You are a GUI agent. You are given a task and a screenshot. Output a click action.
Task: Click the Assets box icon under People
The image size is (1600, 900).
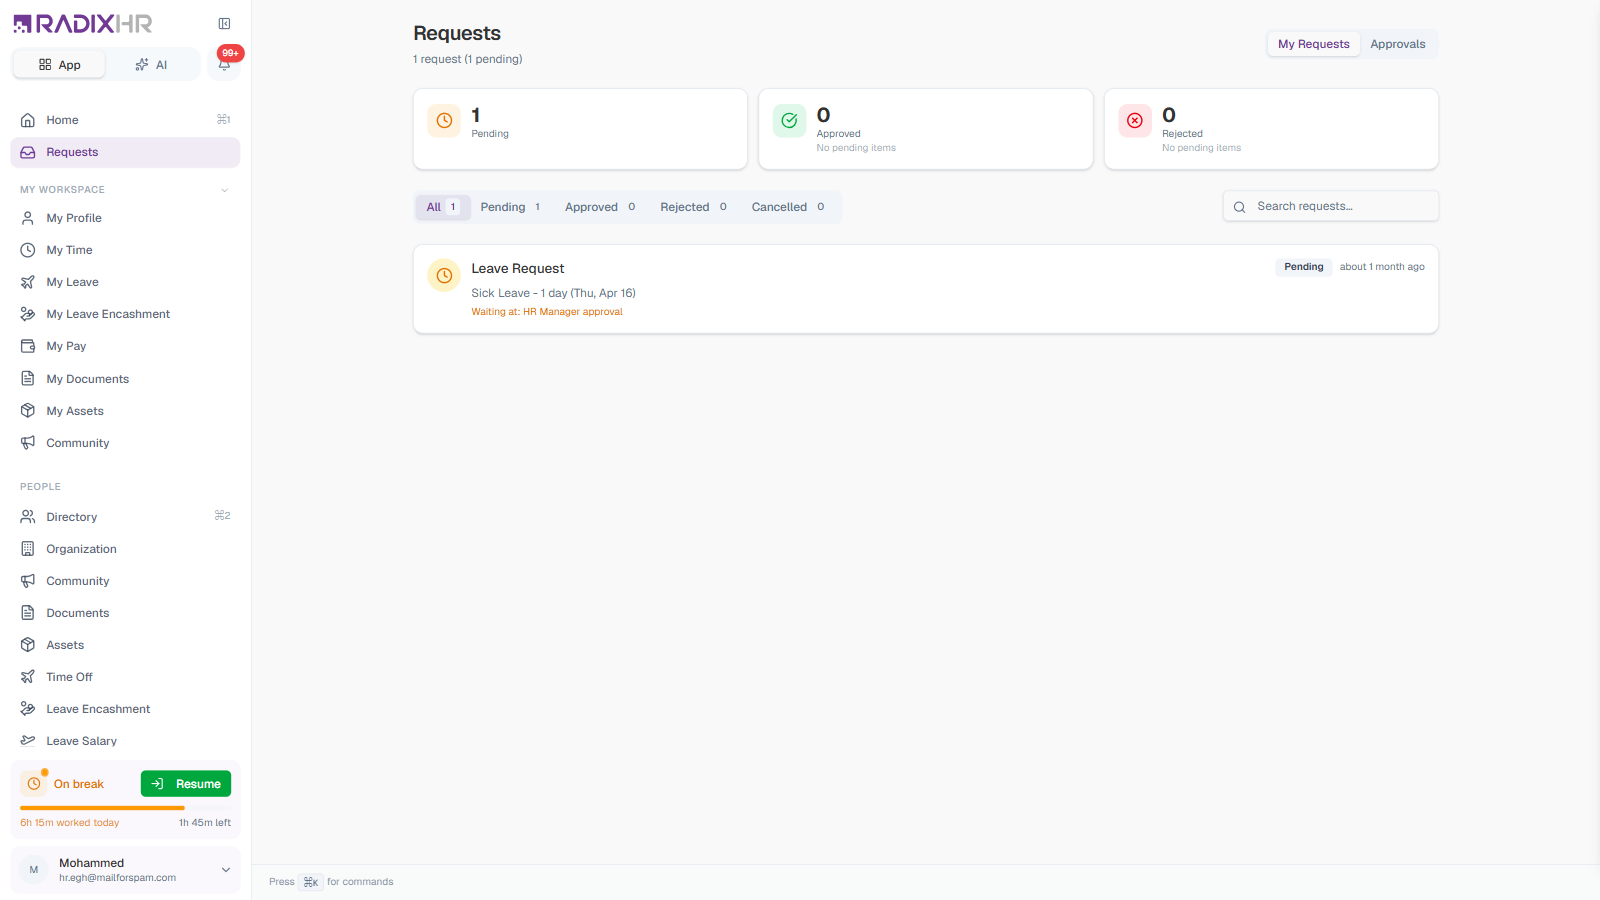(28, 645)
